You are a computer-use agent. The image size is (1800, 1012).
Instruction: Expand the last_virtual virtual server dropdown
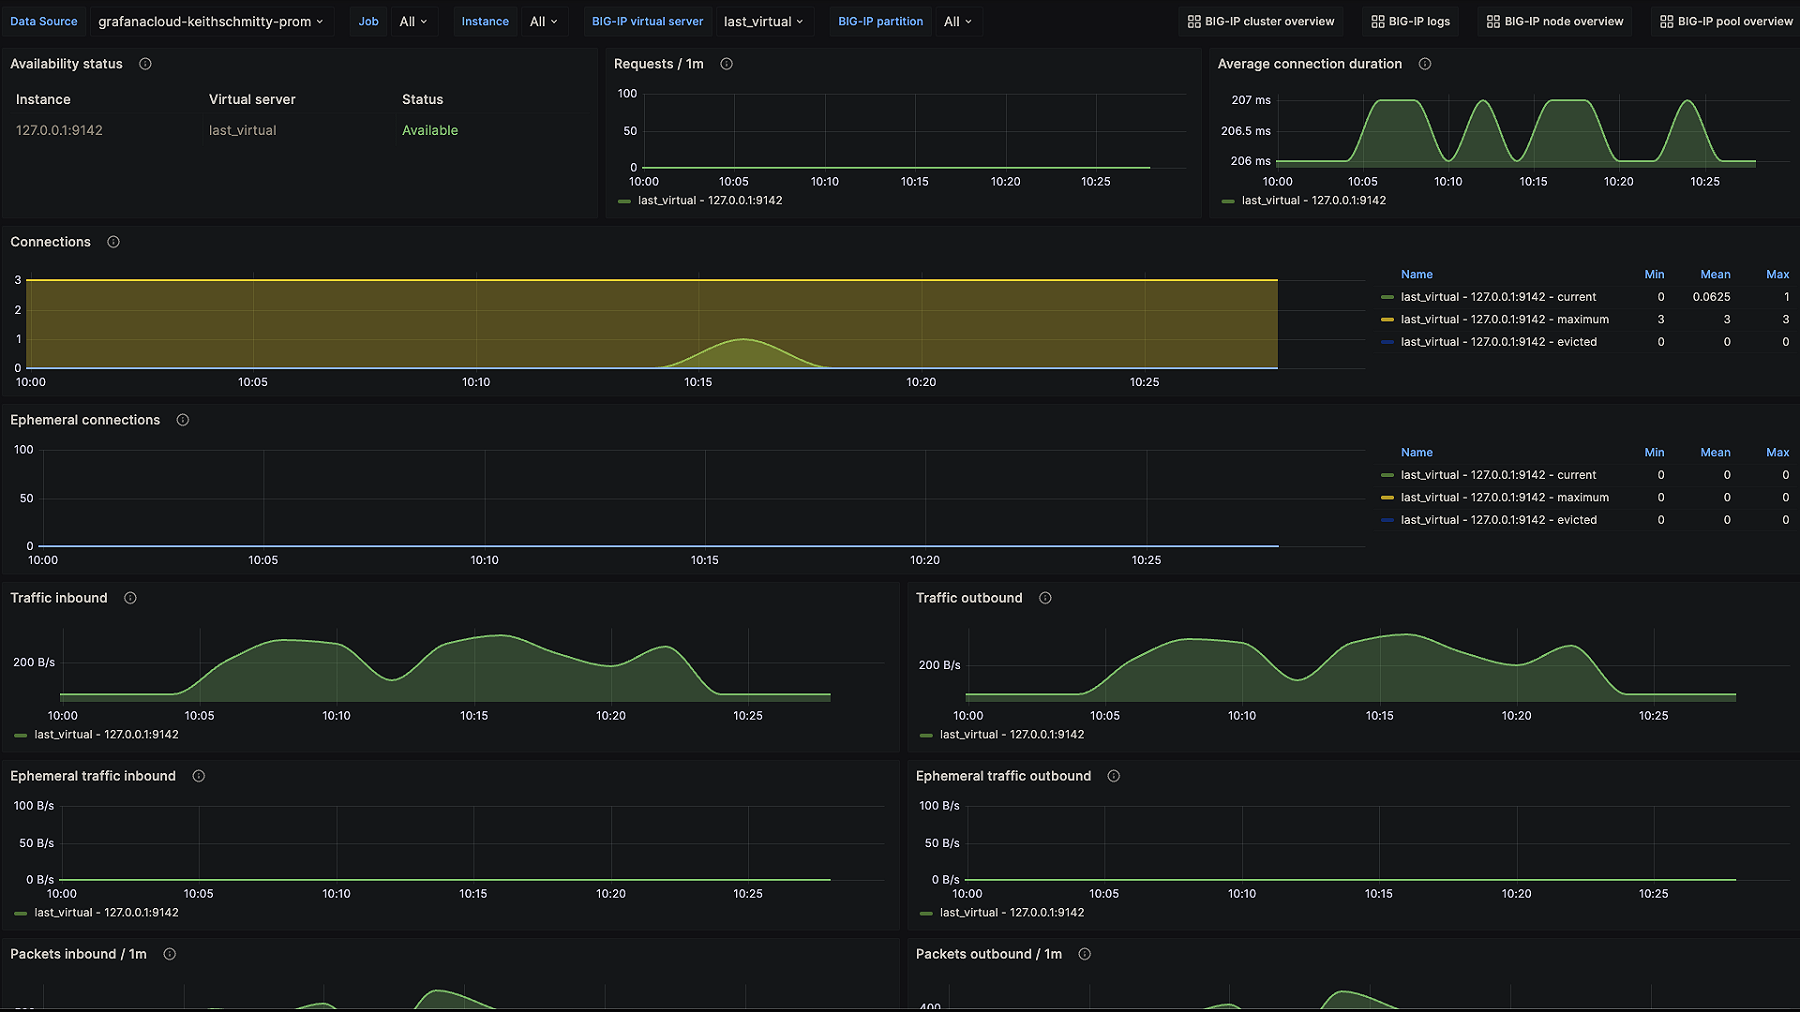click(x=764, y=21)
